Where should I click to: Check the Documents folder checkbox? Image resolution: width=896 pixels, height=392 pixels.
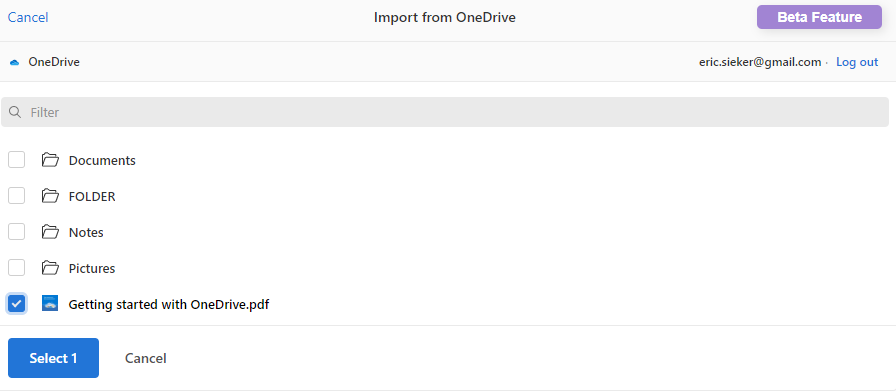point(17,160)
